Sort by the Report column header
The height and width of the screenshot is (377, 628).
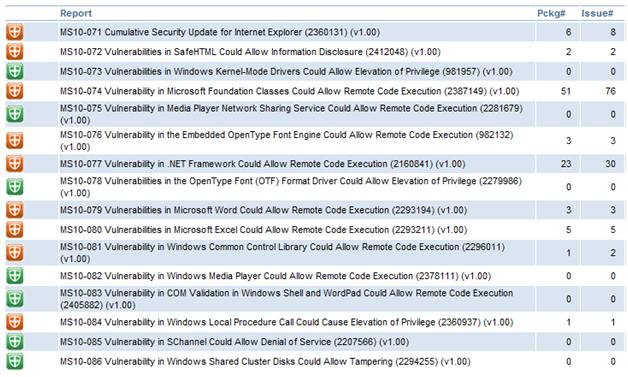click(x=76, y=13)
